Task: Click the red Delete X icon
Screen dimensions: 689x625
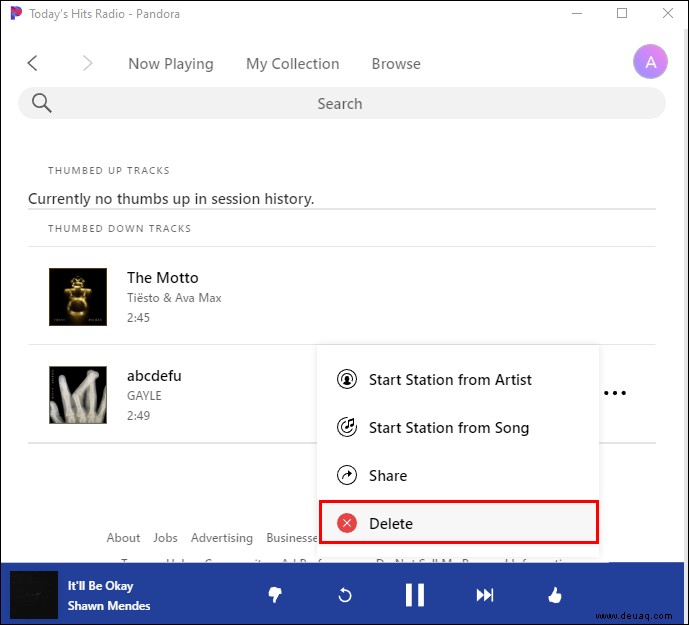Action: click(x=347, y=523)
